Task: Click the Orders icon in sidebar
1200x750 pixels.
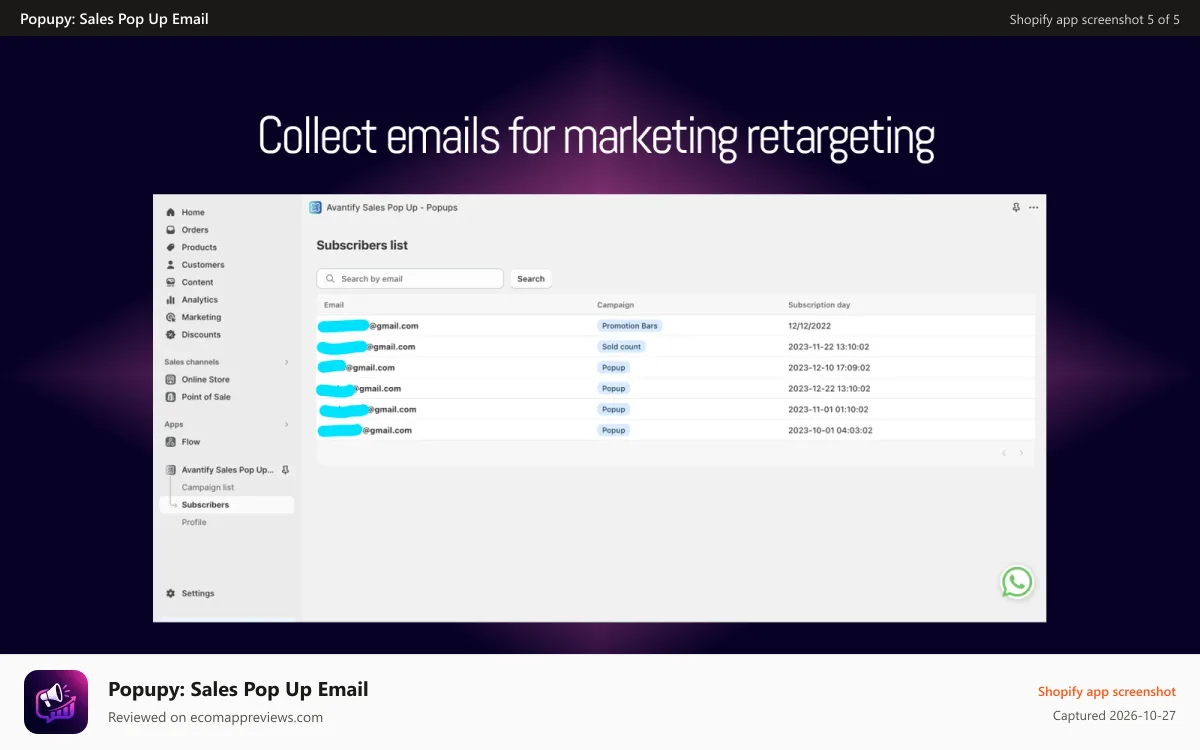Action: (170, 230)
